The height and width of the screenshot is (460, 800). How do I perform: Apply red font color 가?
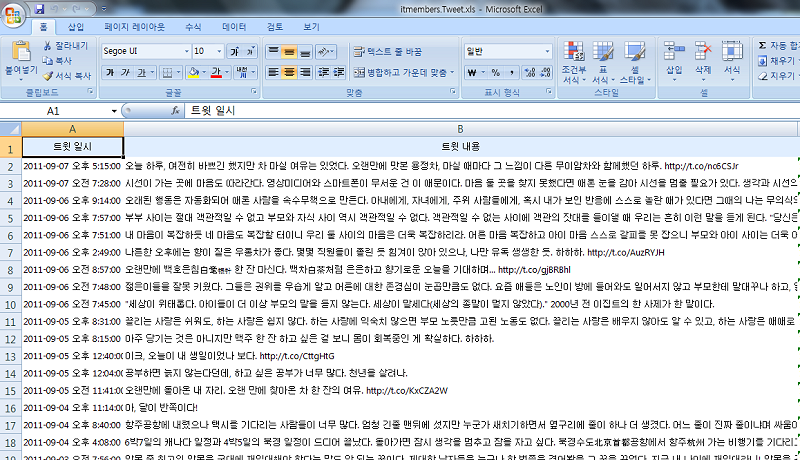(216, 73)
